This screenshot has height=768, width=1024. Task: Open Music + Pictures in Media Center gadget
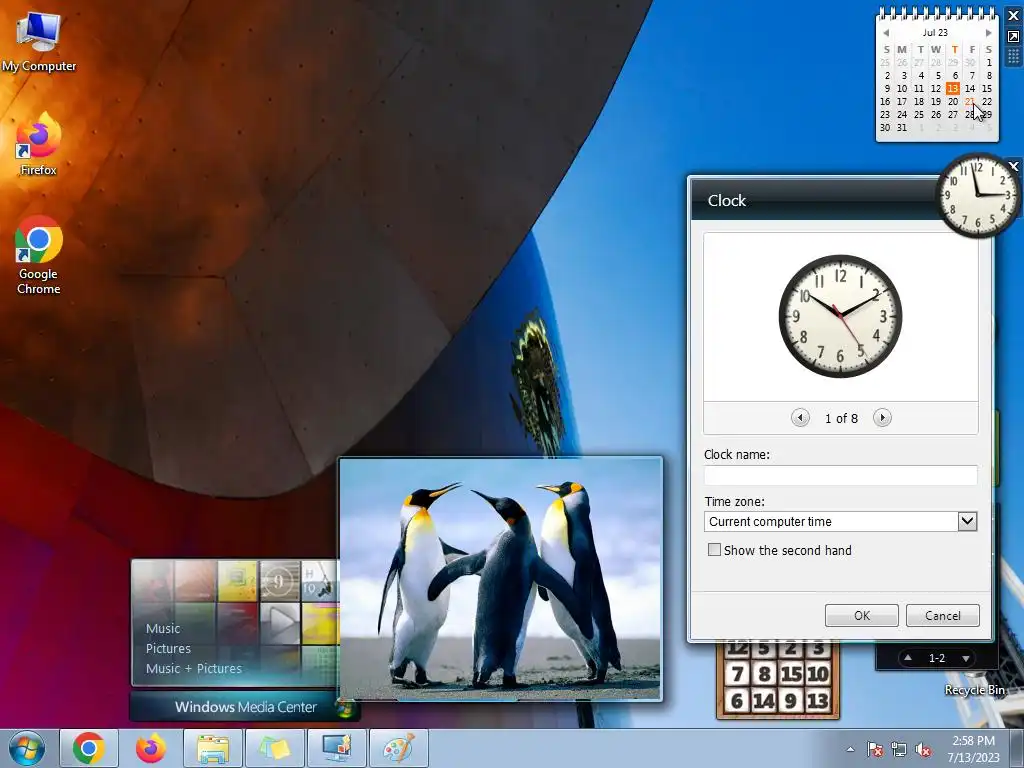tap(193, 668)
